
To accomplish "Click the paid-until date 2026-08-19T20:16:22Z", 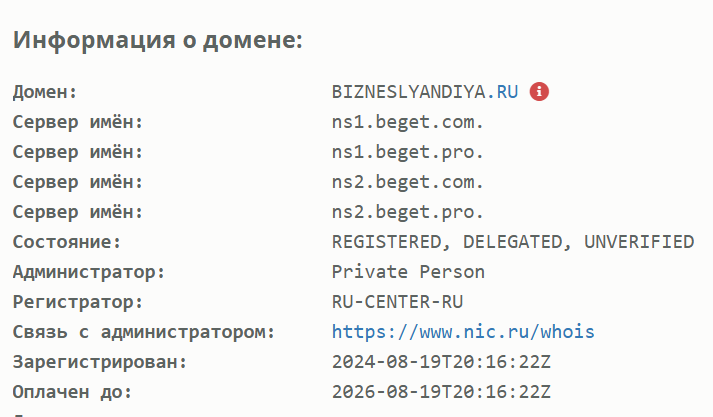I will pyautogui.click(x=441, y=391).
